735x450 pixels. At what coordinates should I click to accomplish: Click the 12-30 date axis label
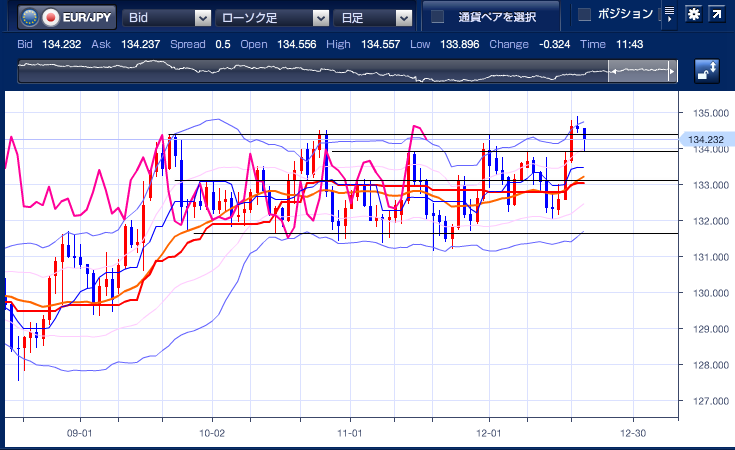pyautogui.click(x=633, y=433)
